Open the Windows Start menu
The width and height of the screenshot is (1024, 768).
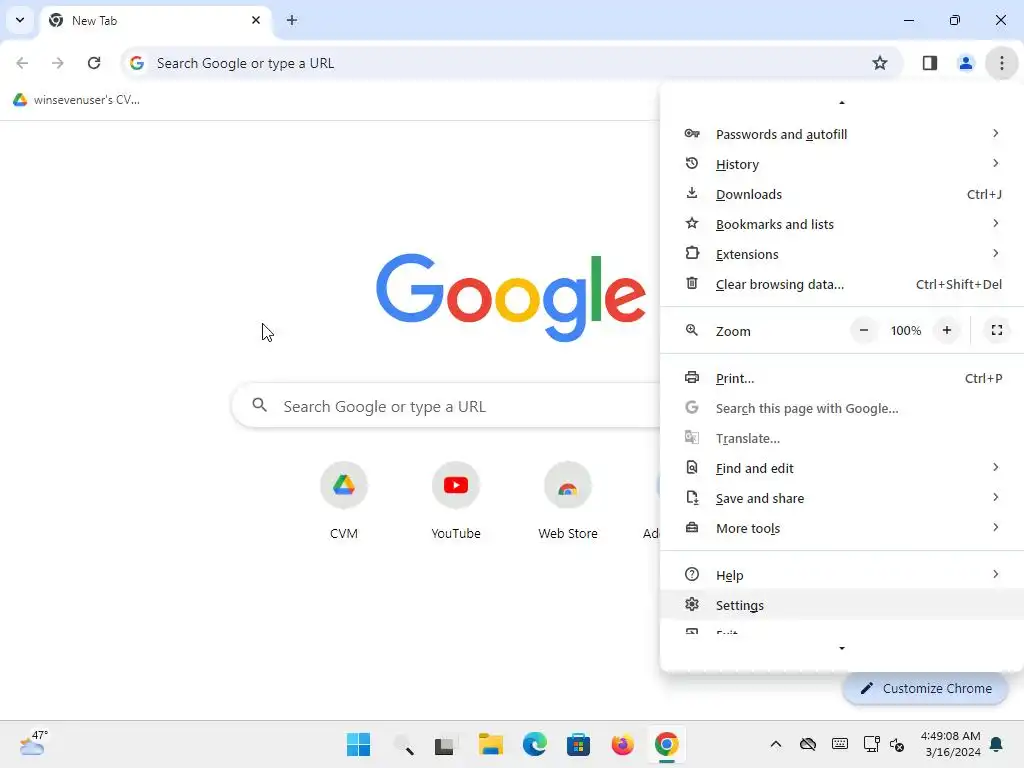pos(358,744)
